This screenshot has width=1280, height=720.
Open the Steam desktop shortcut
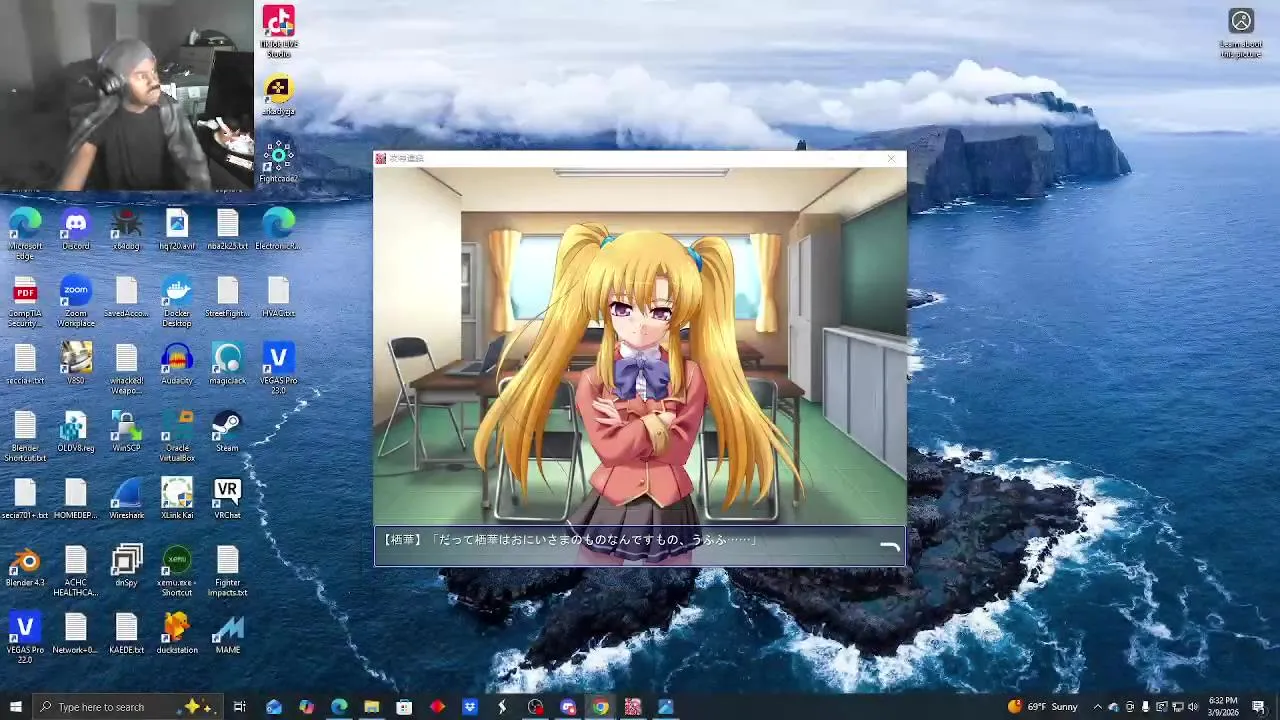point(227,431)
